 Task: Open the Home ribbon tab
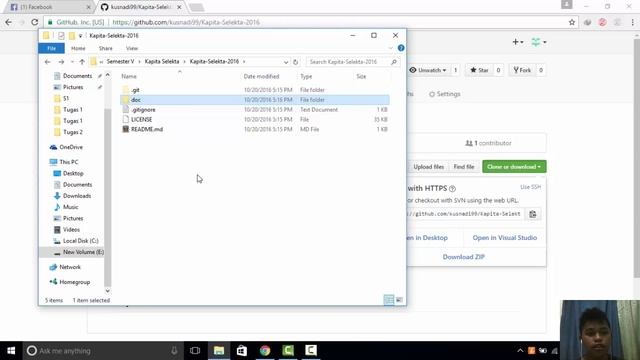78,48
